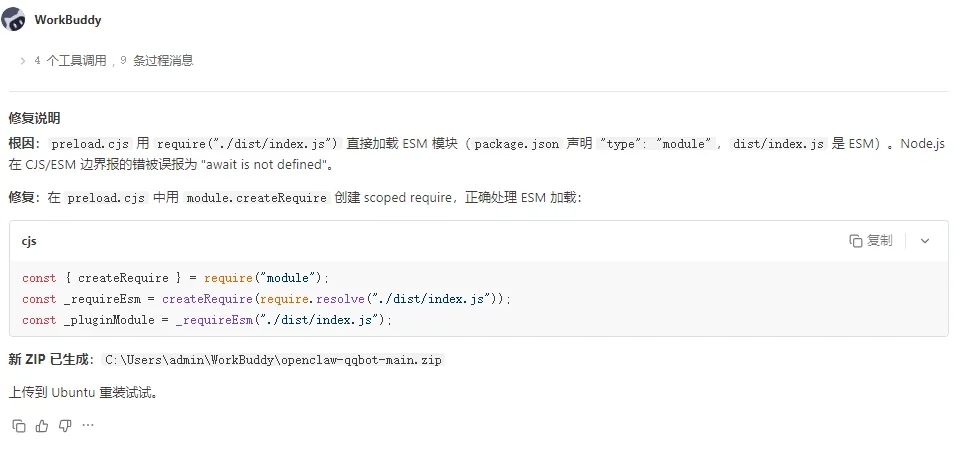Screen dimensions: 960x456
Task: Click the const _pluginModule code line
Action: pyautogui.click(x=207, y=320)
